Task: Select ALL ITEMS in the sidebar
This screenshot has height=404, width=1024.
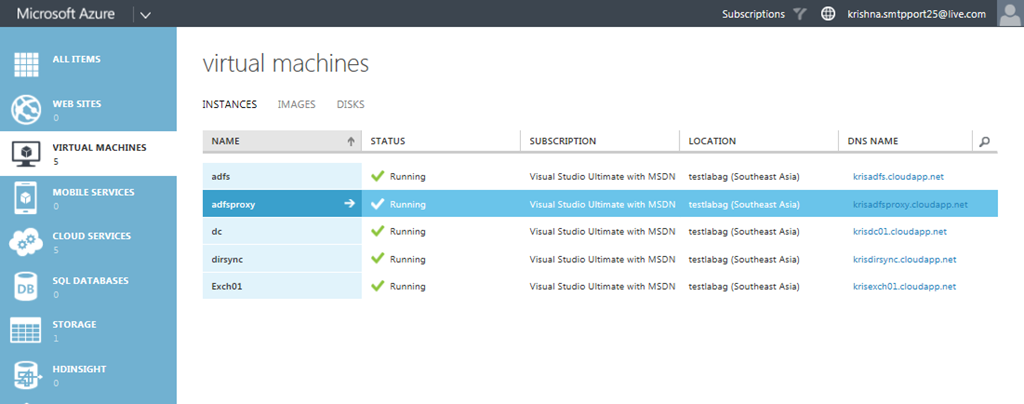Action: 76,59
